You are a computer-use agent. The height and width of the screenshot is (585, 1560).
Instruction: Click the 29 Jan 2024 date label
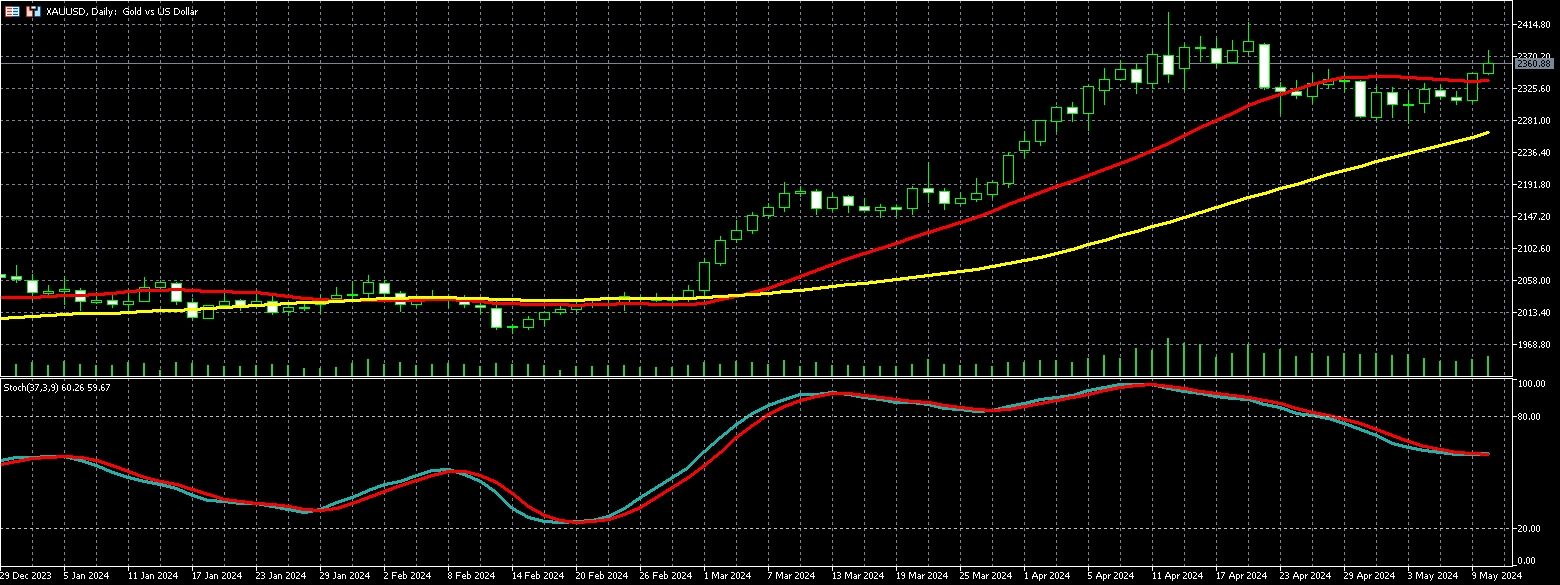[345, 576]
